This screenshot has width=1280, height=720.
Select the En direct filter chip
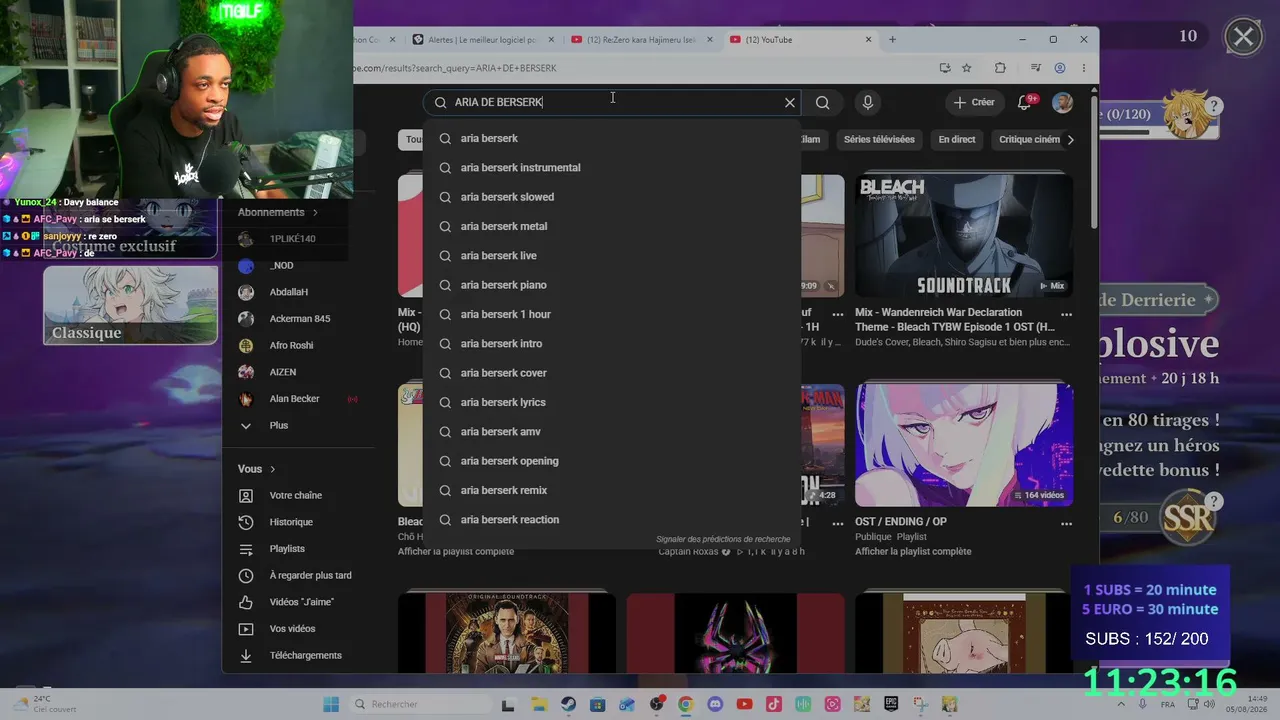coord(957,140)
